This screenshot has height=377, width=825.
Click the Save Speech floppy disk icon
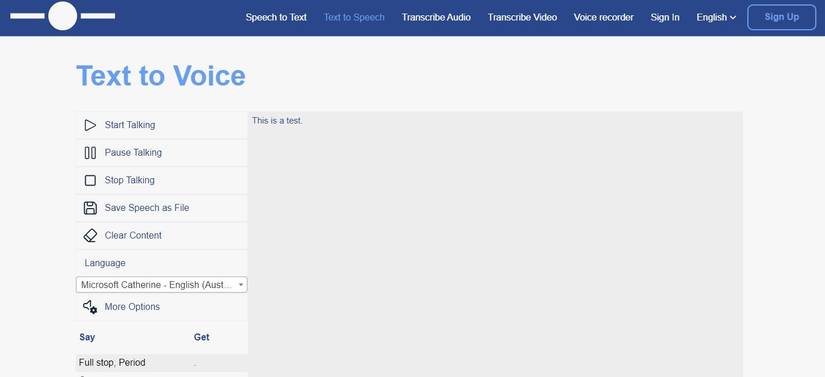[90, 208]
